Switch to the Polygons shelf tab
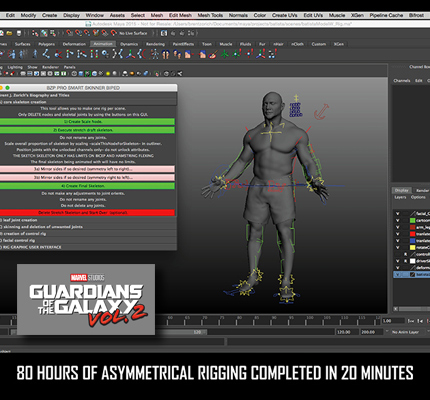This screenshot has width=430, height=400. [46, 44]
